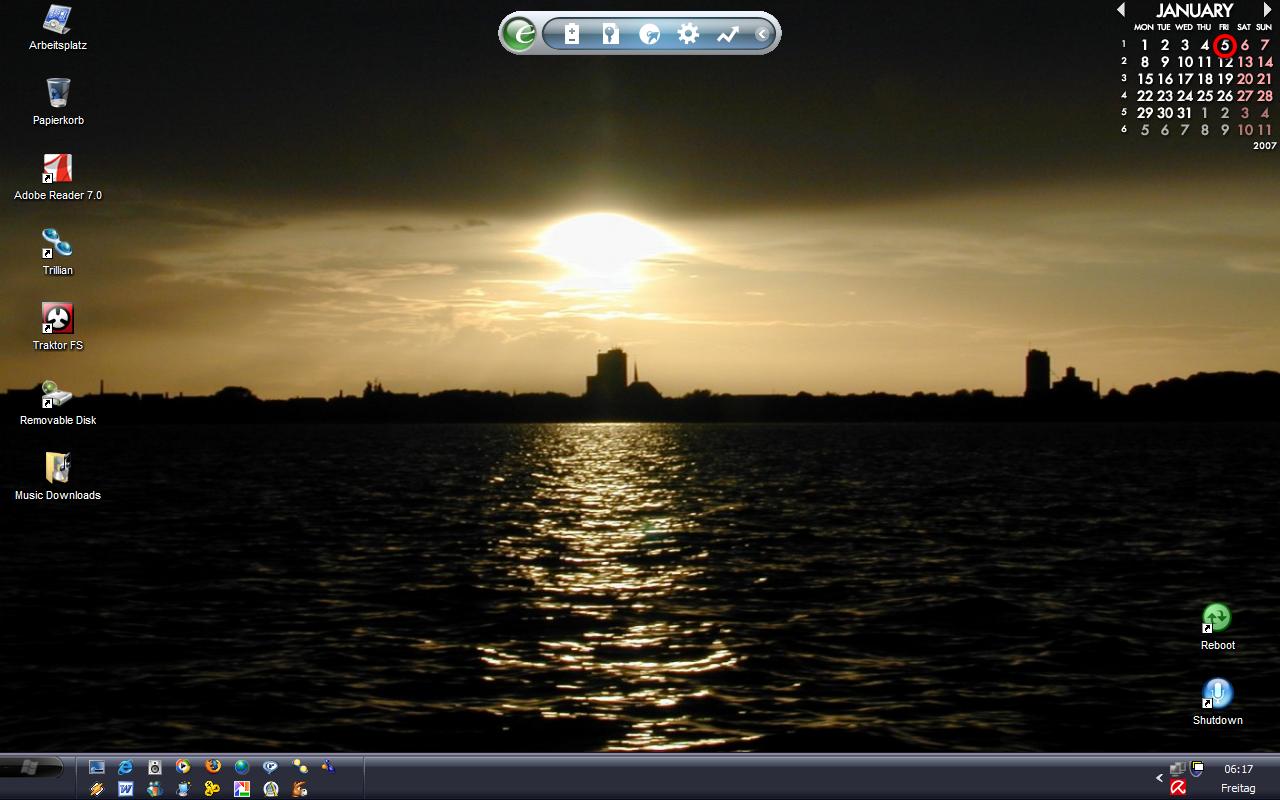The width and height of the screenshot is (1280, 800).
Task: Open the Windows Start button
Action: pos(31,767)
